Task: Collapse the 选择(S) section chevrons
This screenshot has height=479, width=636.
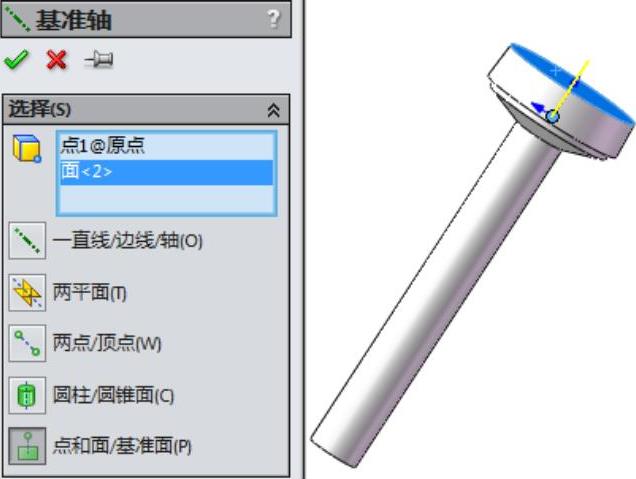Action: (273, 110)
